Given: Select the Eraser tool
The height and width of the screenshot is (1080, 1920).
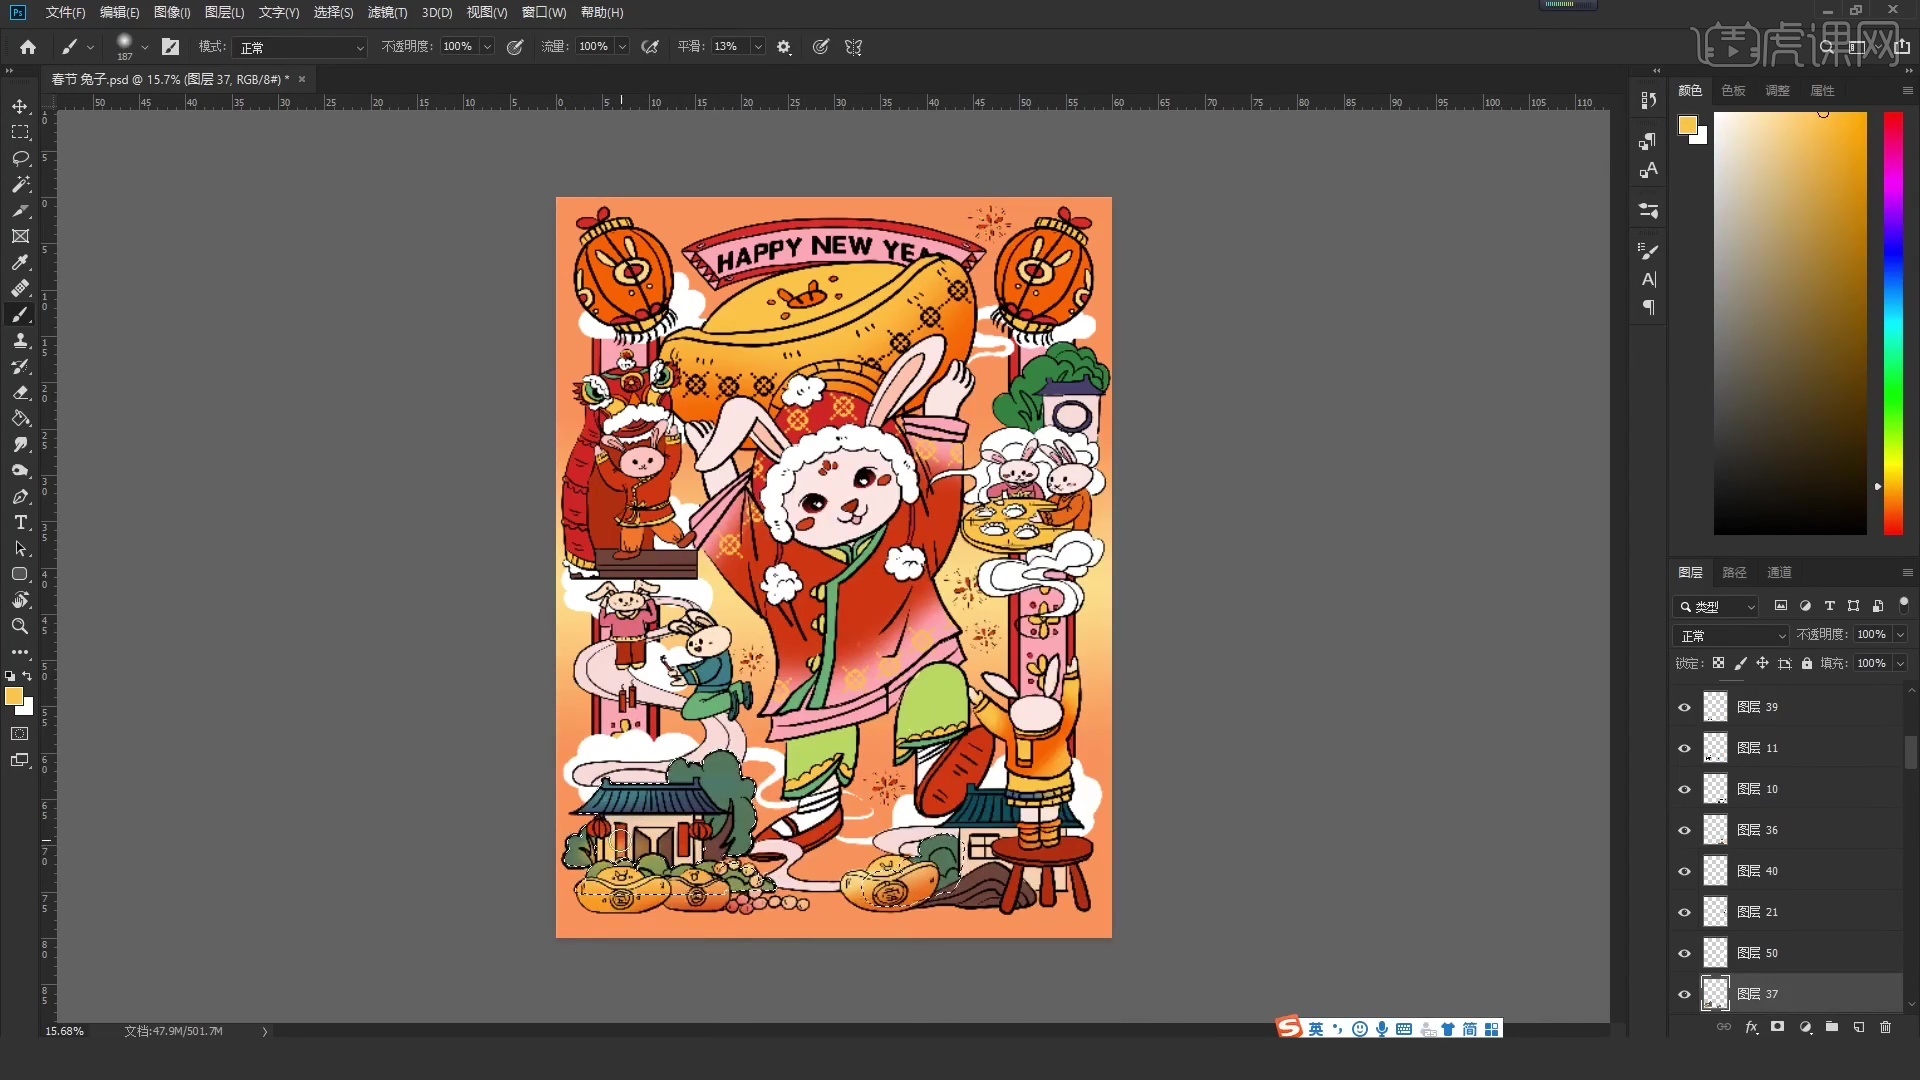Looking at the screenshot, I should (x=20, y=392).
